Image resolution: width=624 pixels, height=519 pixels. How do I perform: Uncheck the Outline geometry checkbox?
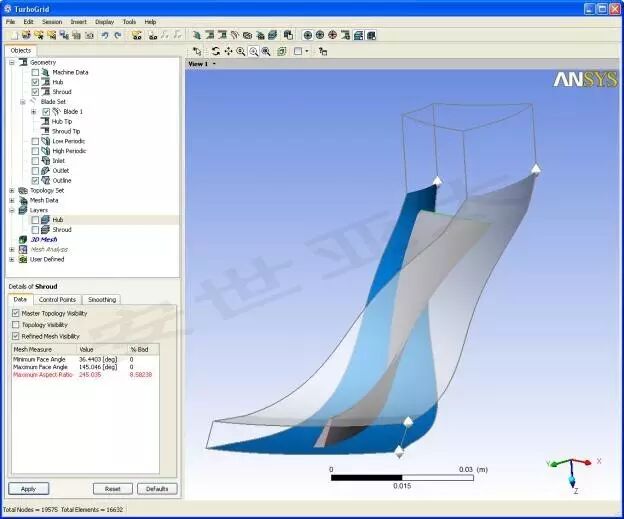(x=35, y=181)
